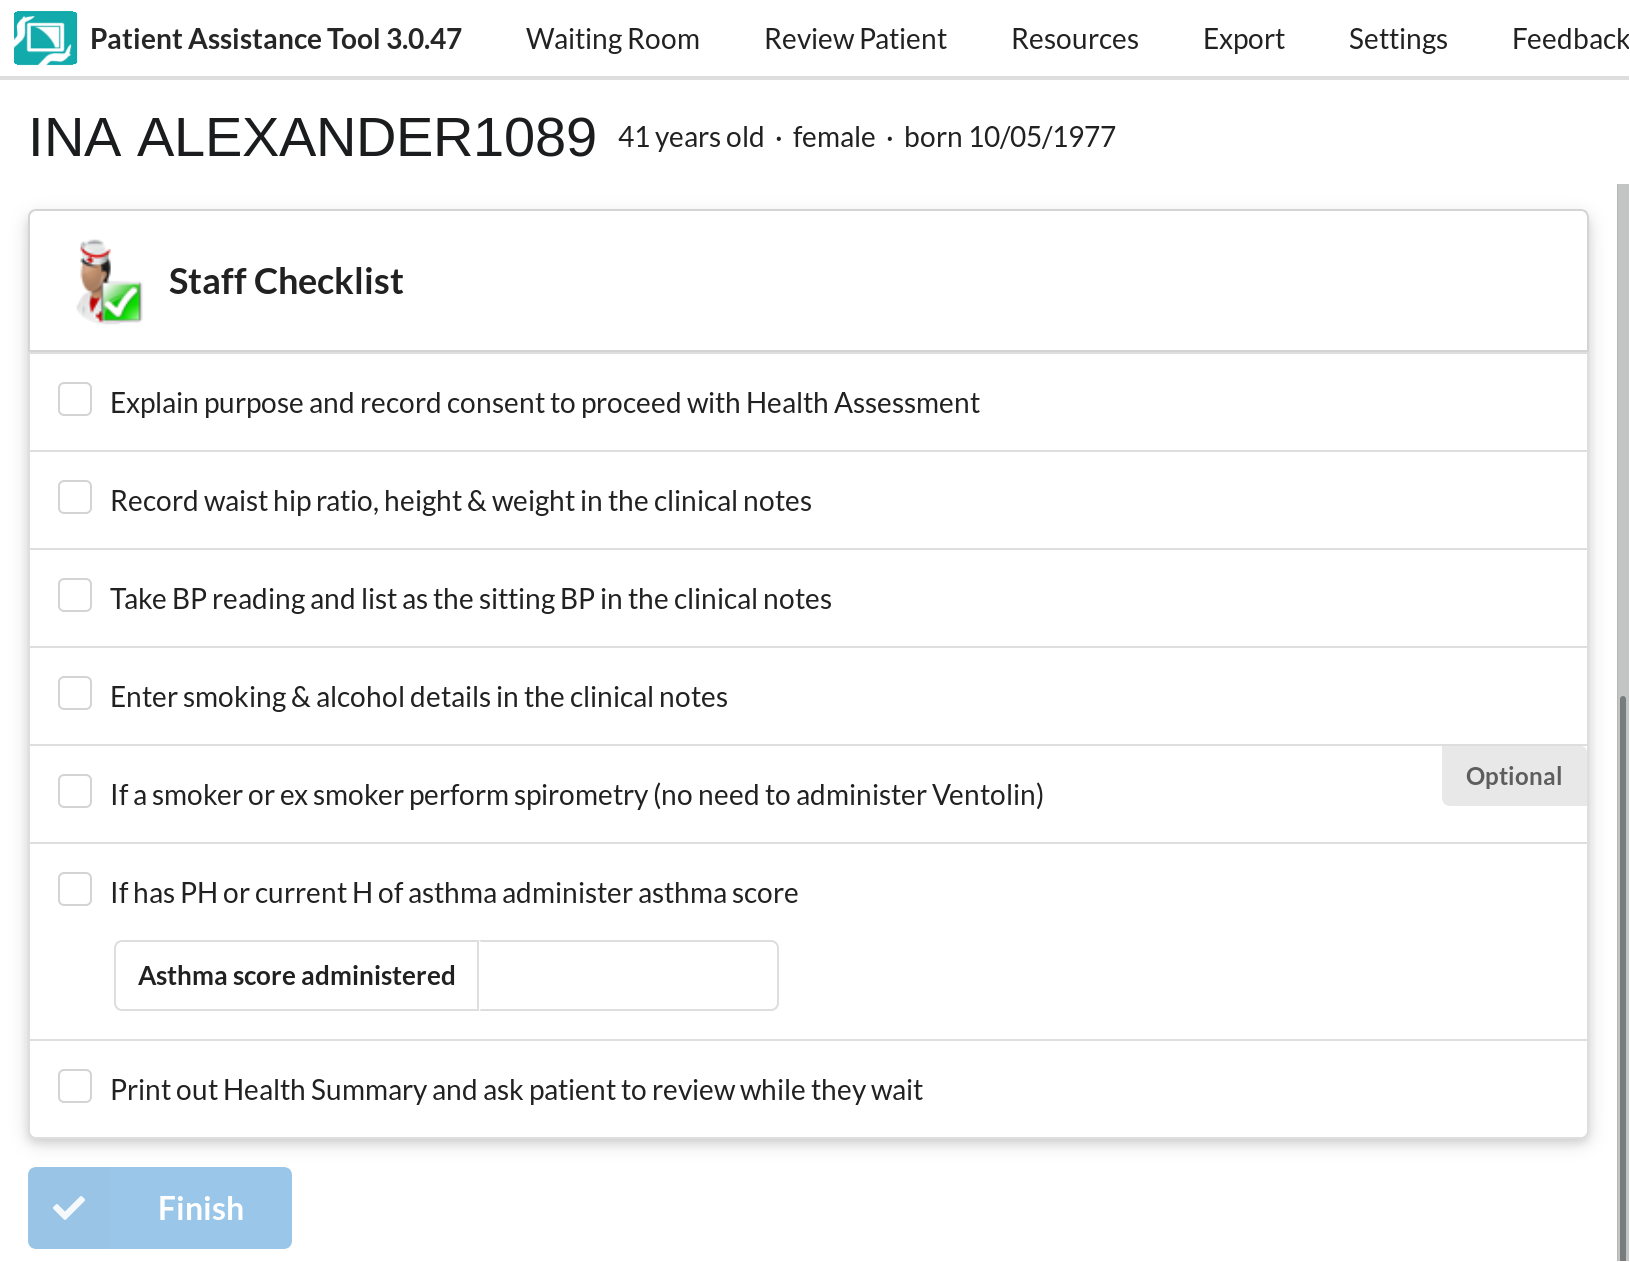Click the Optional label on spirometry row

pyautogui.click(x=1513, y=776)
